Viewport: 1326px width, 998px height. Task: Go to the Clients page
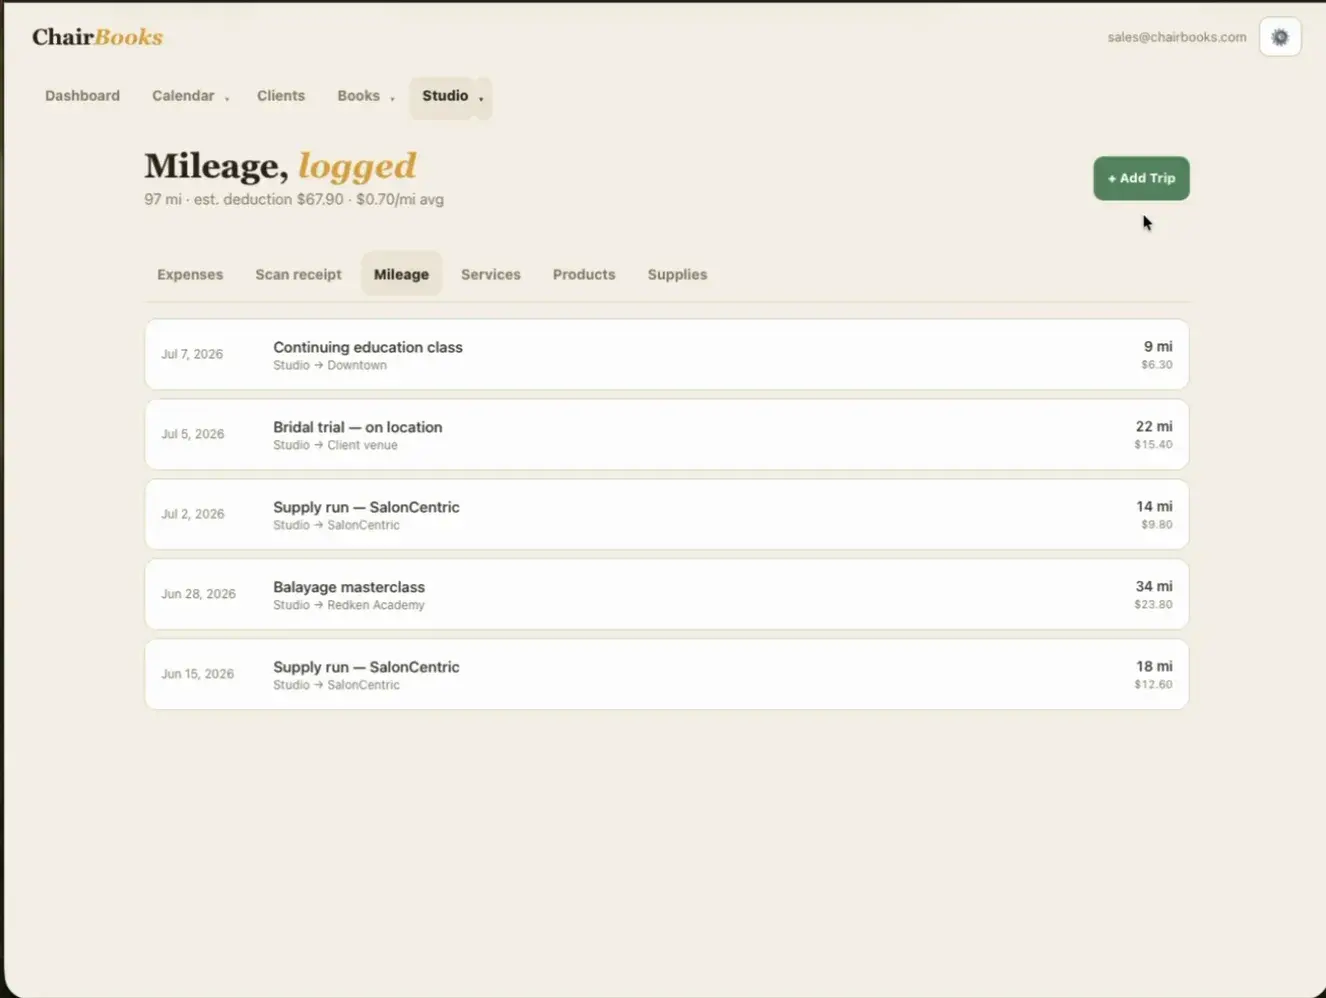pos(280,96)
